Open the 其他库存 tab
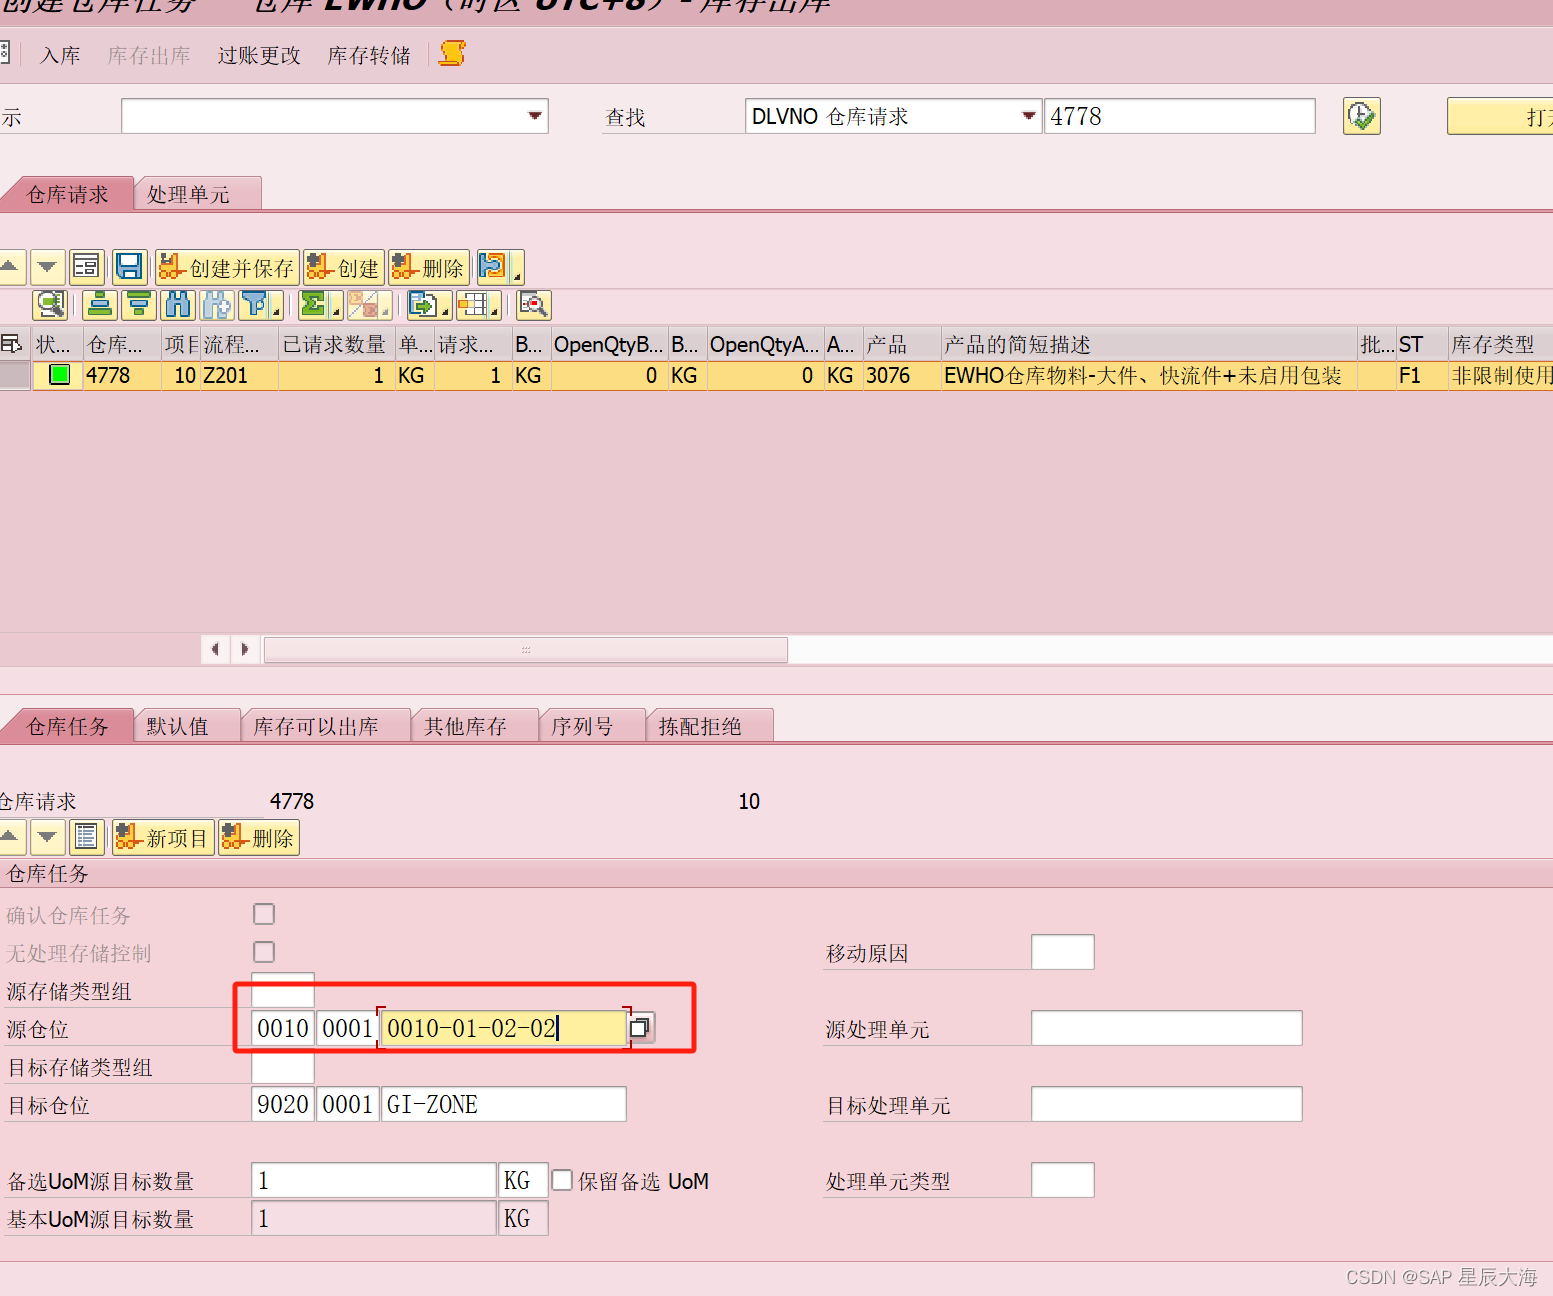1553x1296 pixels. pyautogui.click(x=475, y=726)
